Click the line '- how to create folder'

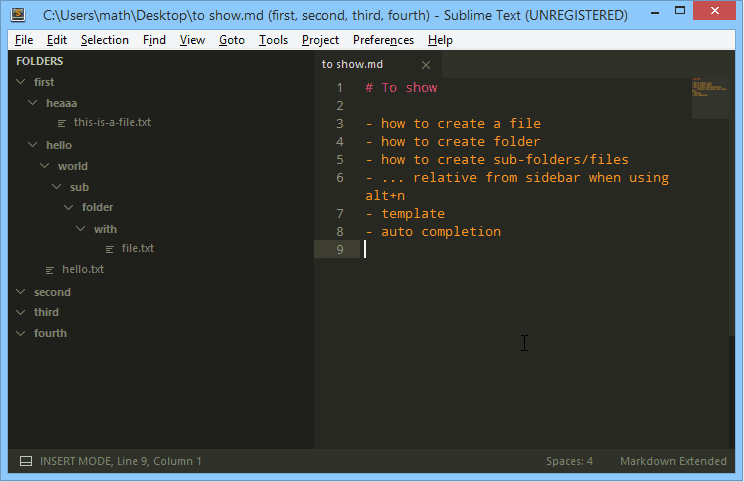click(x=453, y=142)
